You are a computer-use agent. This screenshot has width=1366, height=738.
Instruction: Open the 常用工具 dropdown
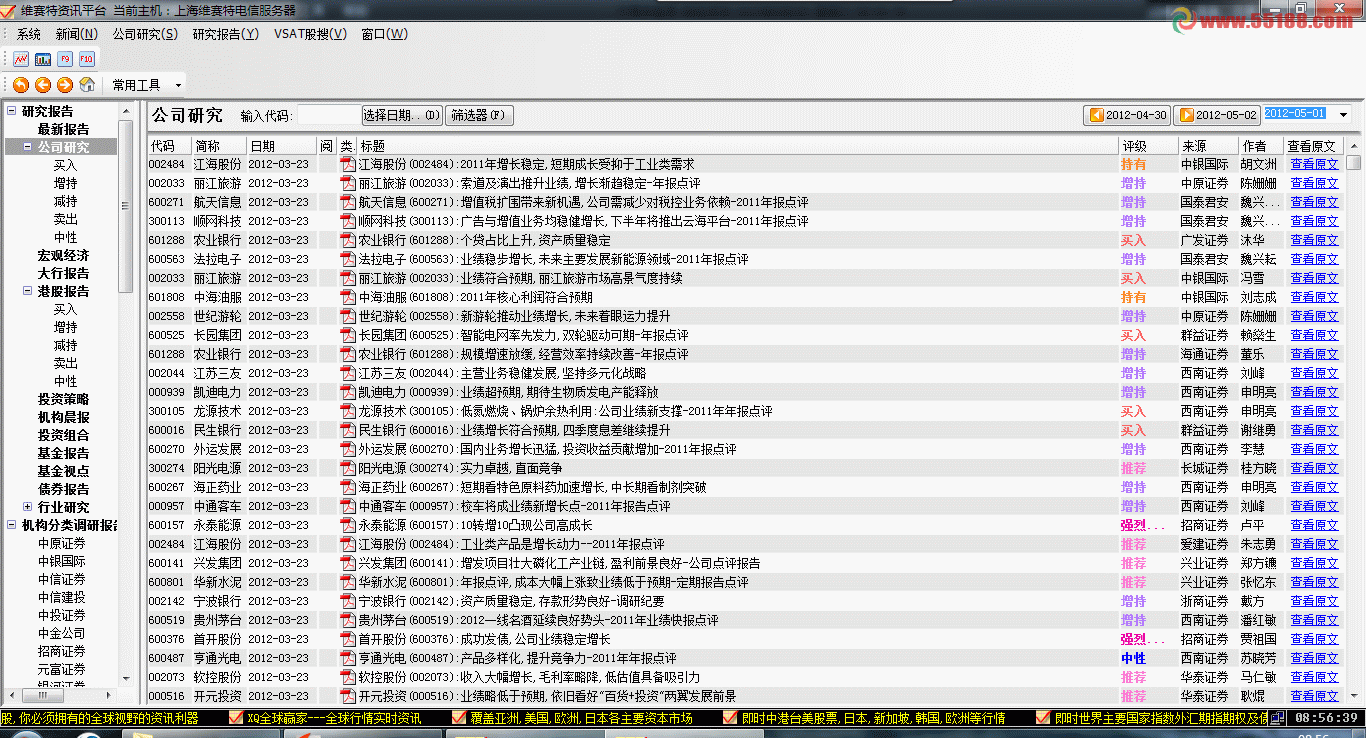point(146,85)
